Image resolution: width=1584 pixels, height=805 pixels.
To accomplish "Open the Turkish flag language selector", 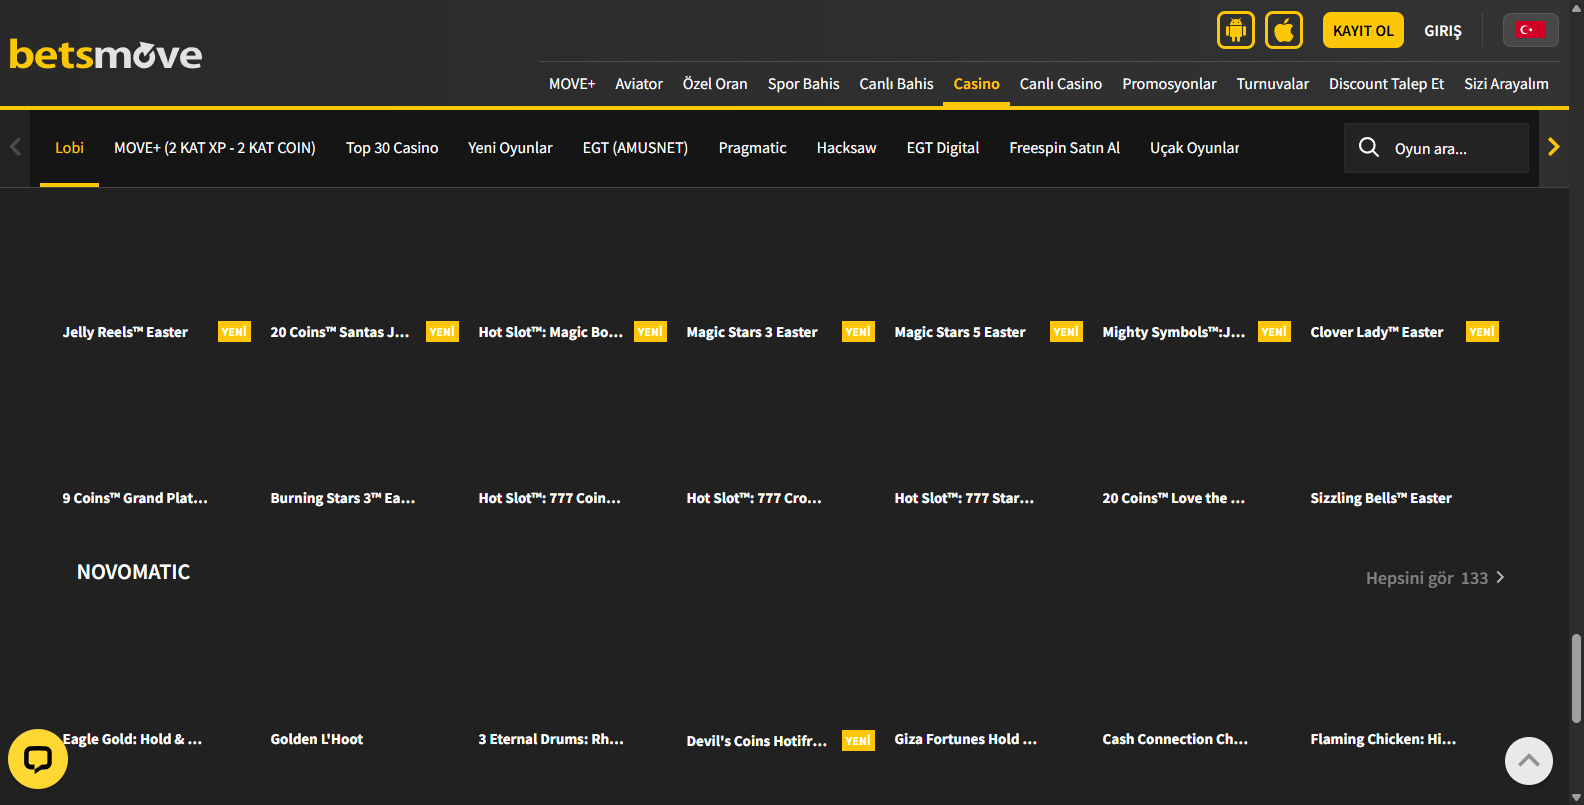I will [1530, 30].
